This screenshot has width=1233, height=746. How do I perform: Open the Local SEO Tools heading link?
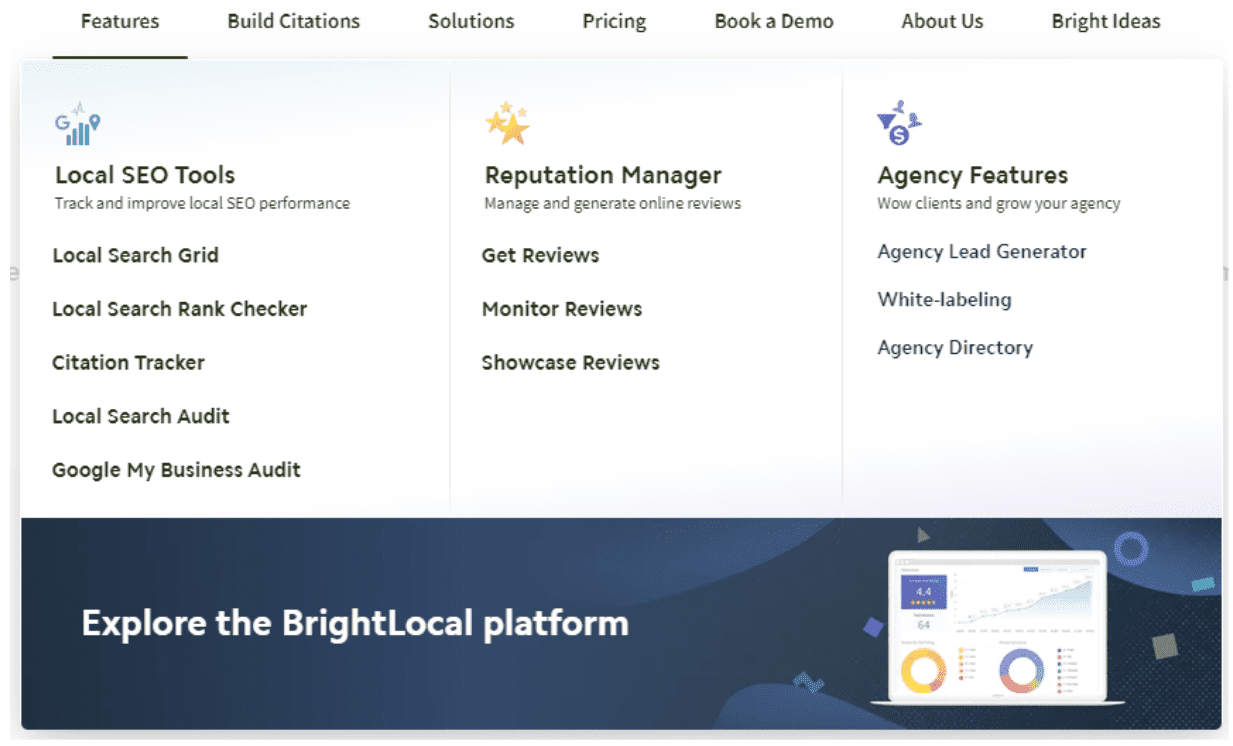coord(145,175)
